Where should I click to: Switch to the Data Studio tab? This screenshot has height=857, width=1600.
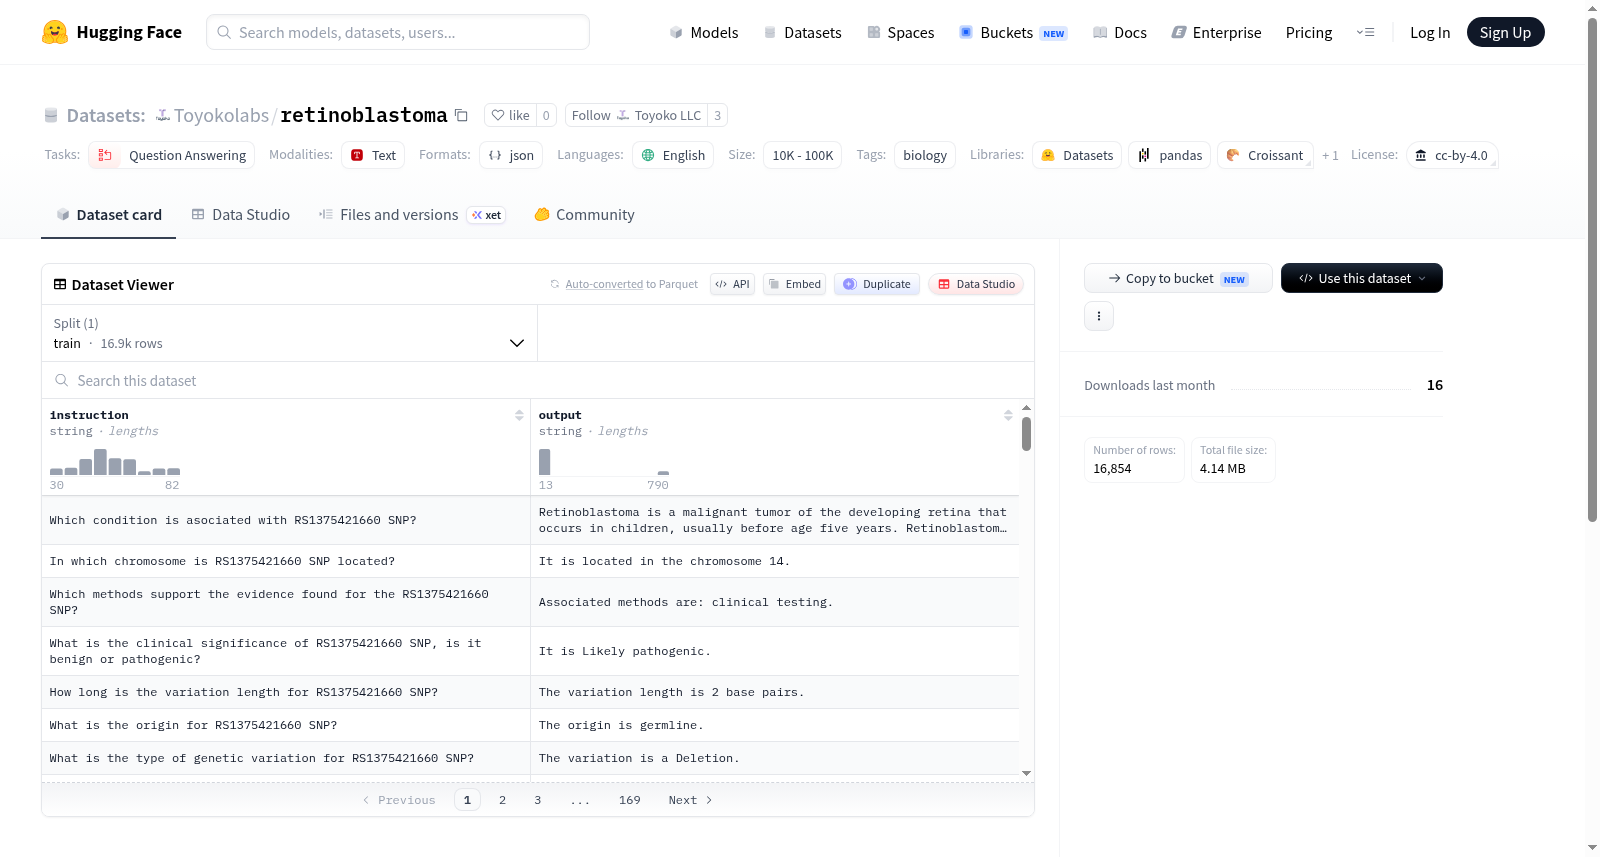[241, 214]
